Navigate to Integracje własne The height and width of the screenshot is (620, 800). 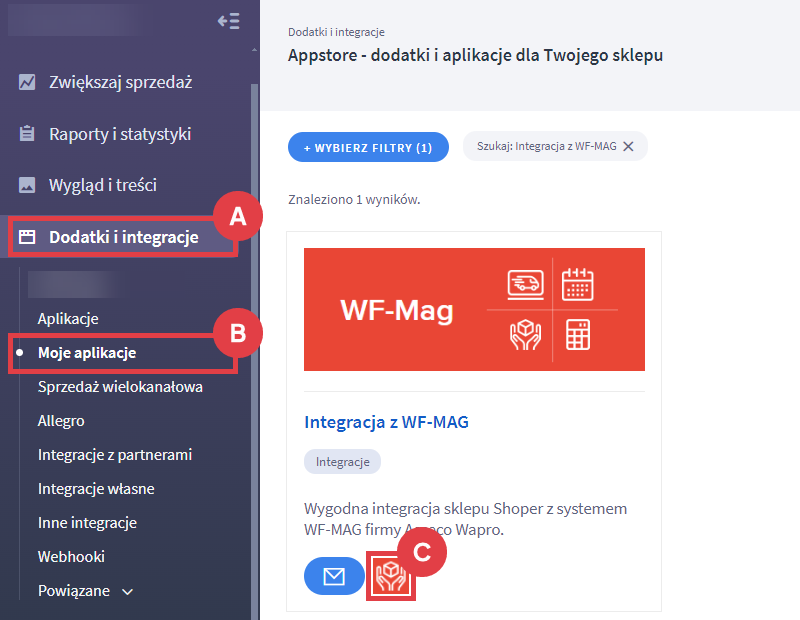pyautogui.click(x=96, y=489)
